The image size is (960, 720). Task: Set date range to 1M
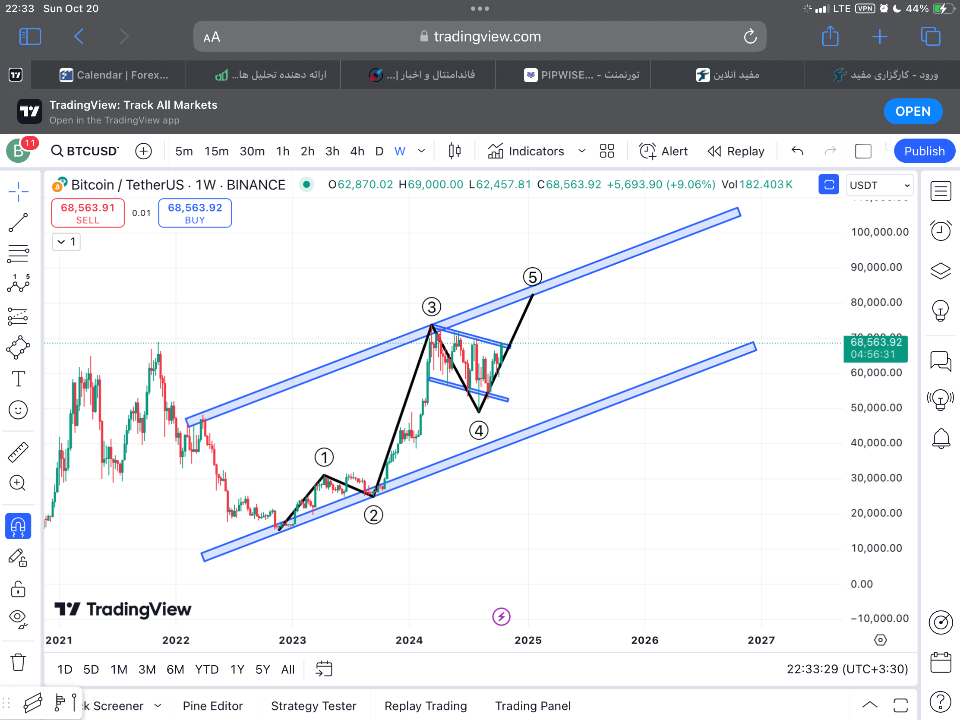(x=119, y=669)
